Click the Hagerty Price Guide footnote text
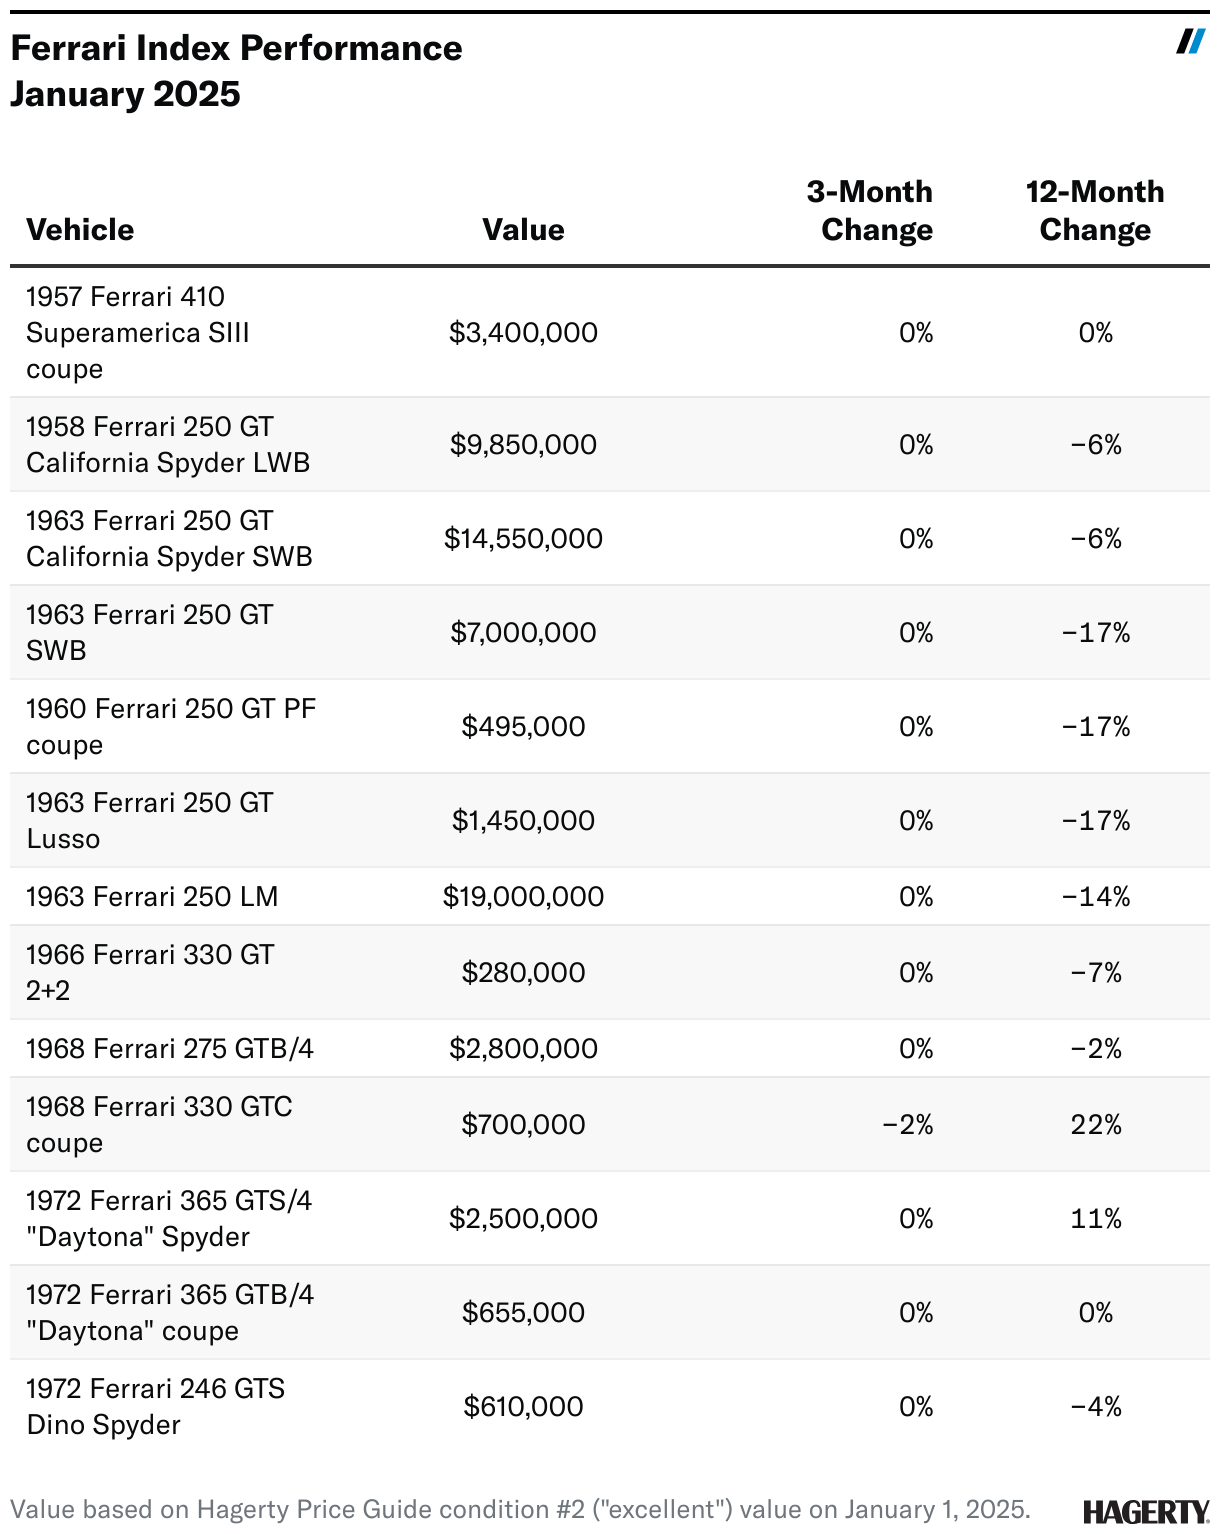 coord(520,1509)
